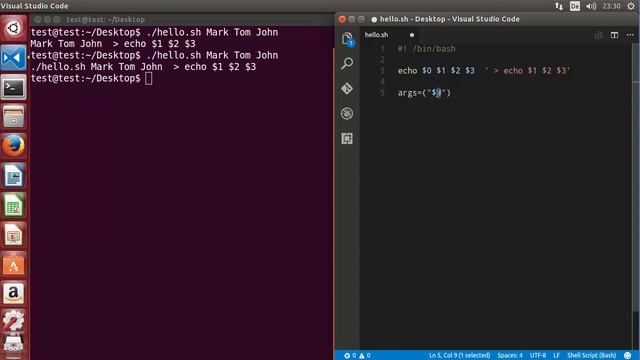Change end of line sequence LF

tap(556, 356)
